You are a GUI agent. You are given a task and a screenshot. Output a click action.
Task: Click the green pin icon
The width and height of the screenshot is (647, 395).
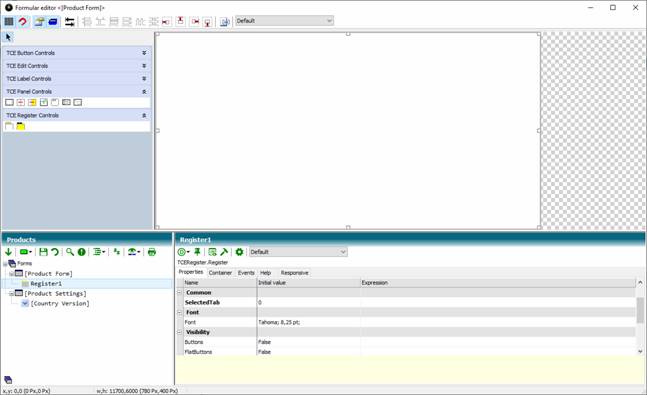pos(197,252)
